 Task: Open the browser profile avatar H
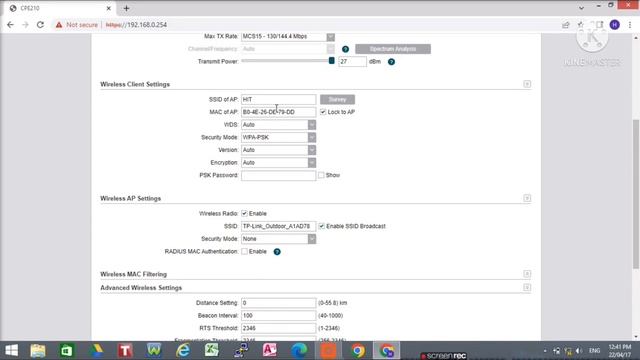[x=614, y=25]
